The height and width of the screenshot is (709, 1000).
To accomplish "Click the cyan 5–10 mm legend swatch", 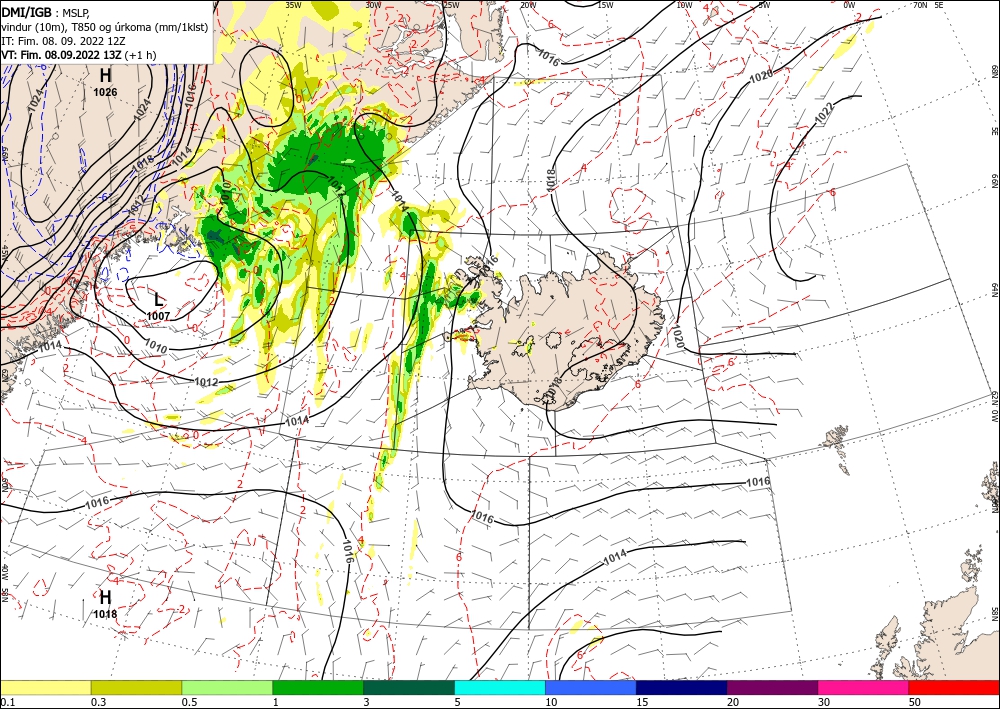I will 500,687.
